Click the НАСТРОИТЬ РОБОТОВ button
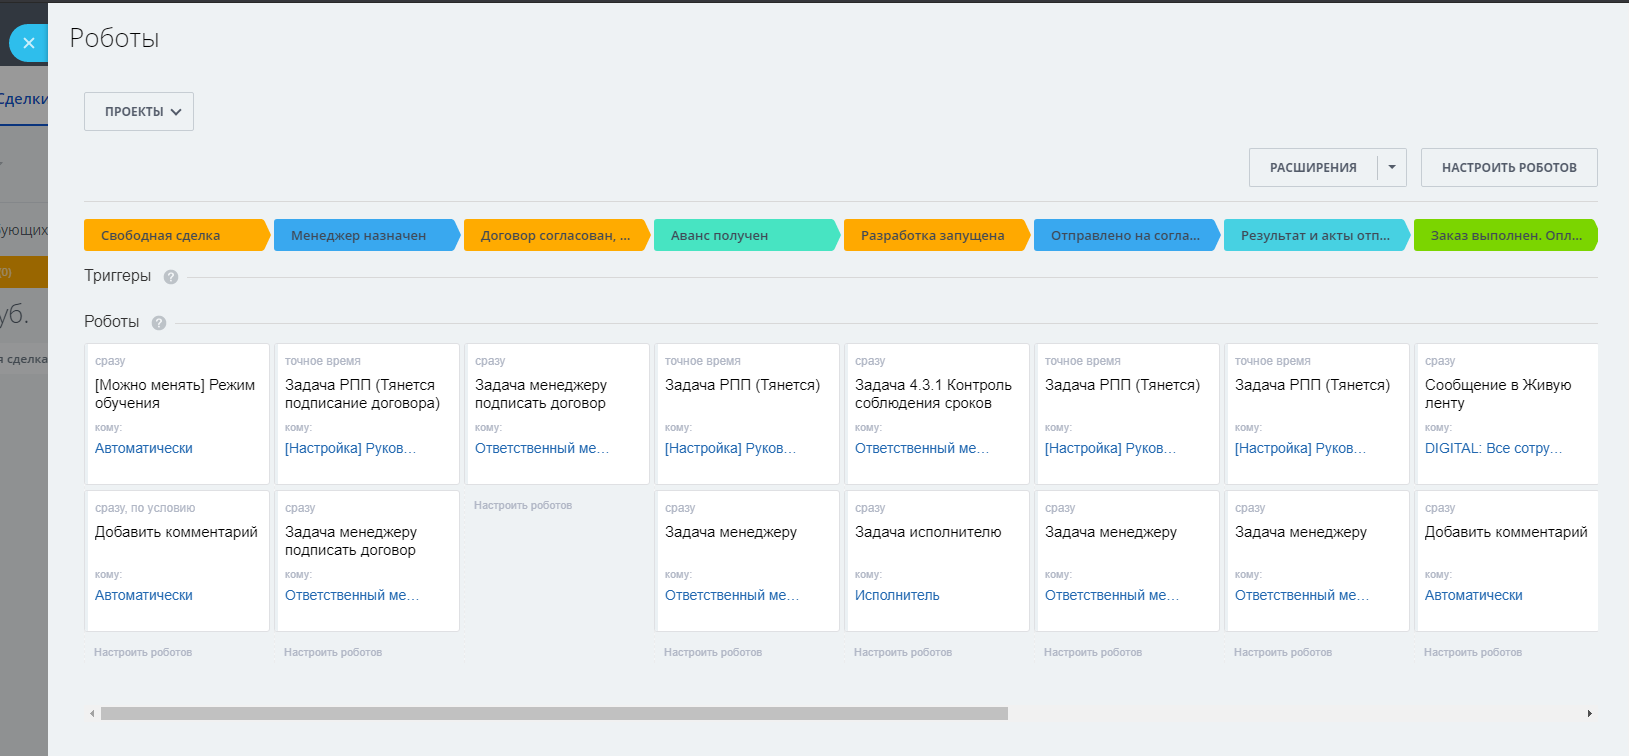 (1508, 168)
